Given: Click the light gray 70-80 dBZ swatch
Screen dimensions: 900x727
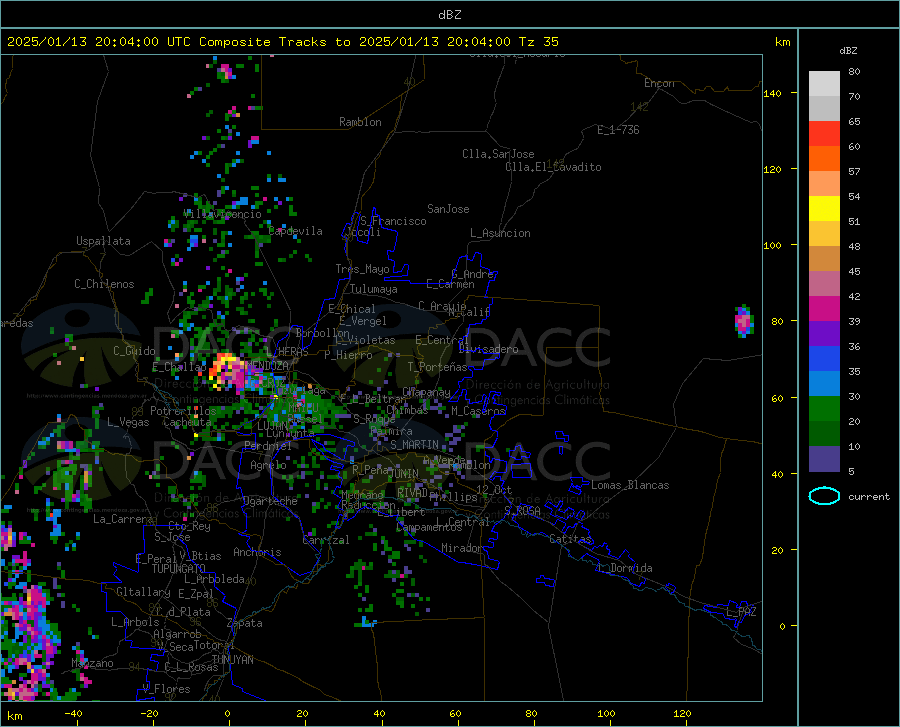Looking at the screenshot, I should click(x=824, y=84).
